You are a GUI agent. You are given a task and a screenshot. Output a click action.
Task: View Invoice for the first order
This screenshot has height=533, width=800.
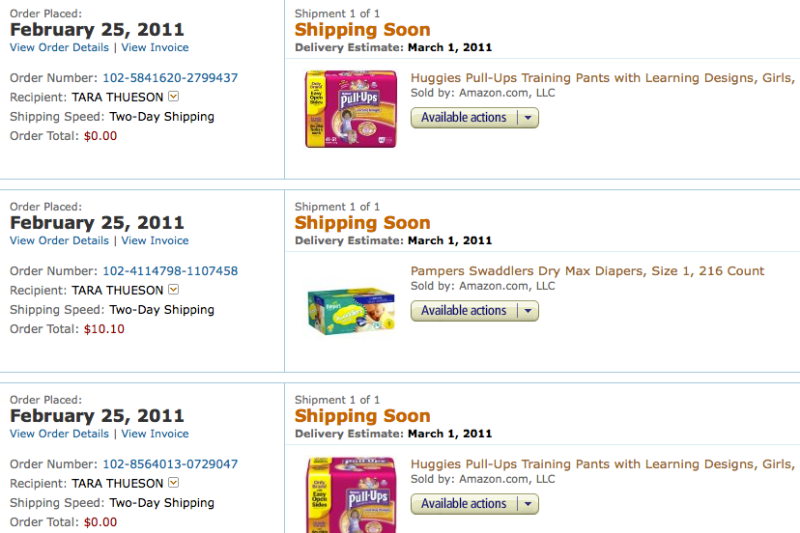155,47
